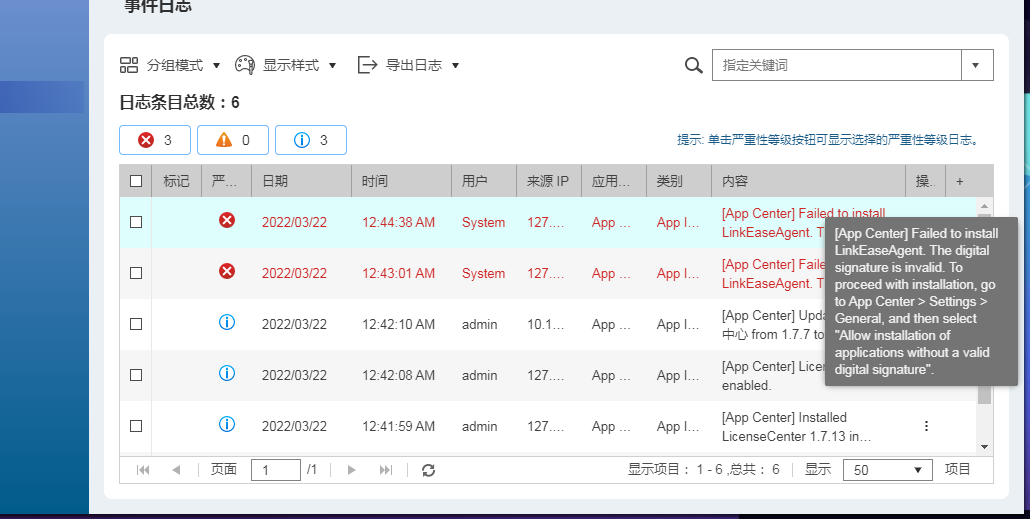Image resolution: width=1030 pixels, height=519 pixels.
Task: Open the 分组模式 dropdown
Action: (x=170, y=65)
